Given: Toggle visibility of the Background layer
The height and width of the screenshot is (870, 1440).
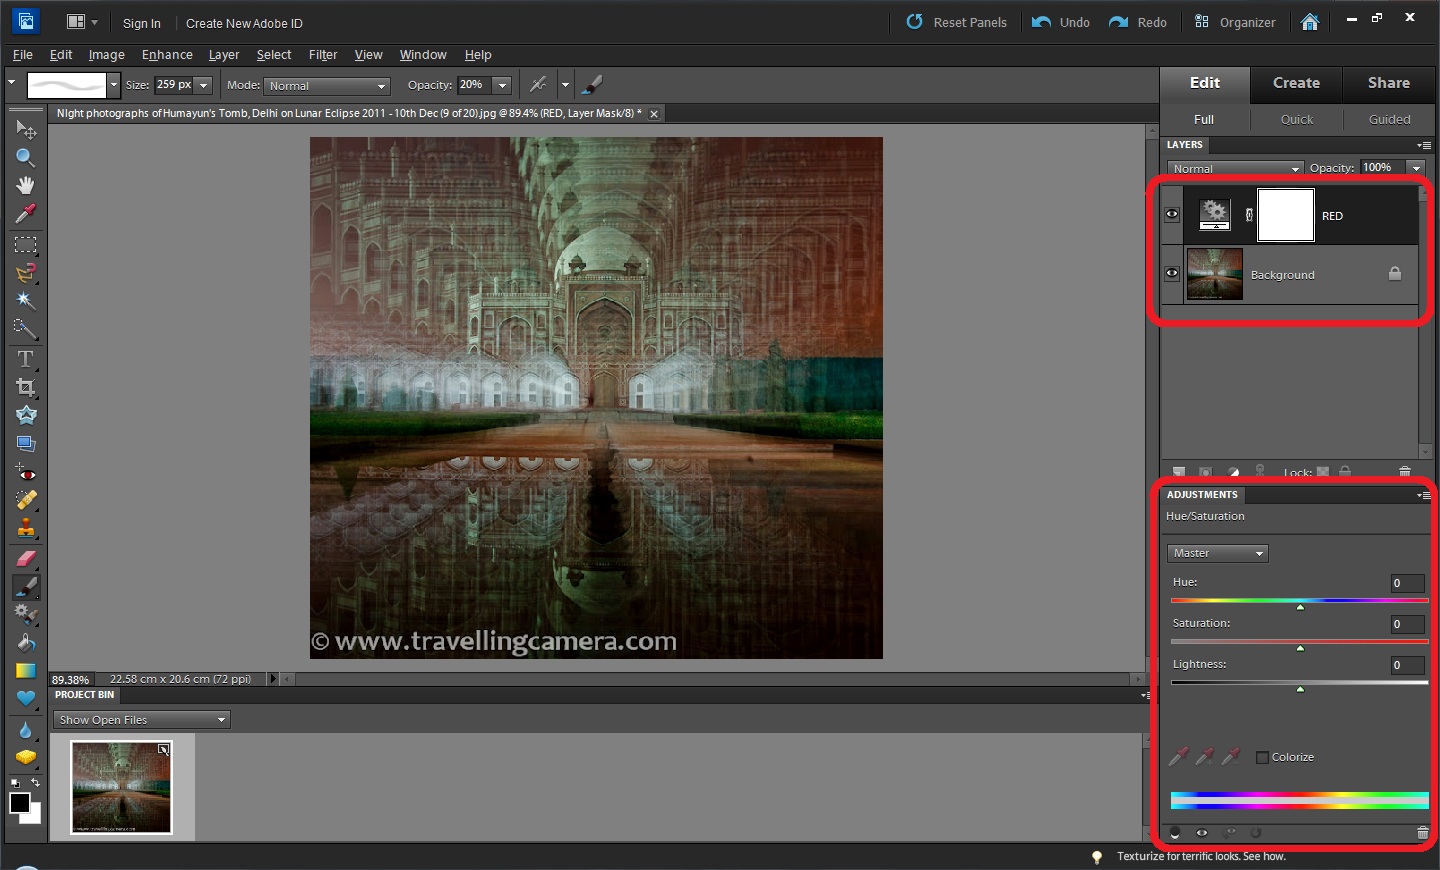Looking at the screenshot, I should pyautogui.click(x=1172, y=273).
